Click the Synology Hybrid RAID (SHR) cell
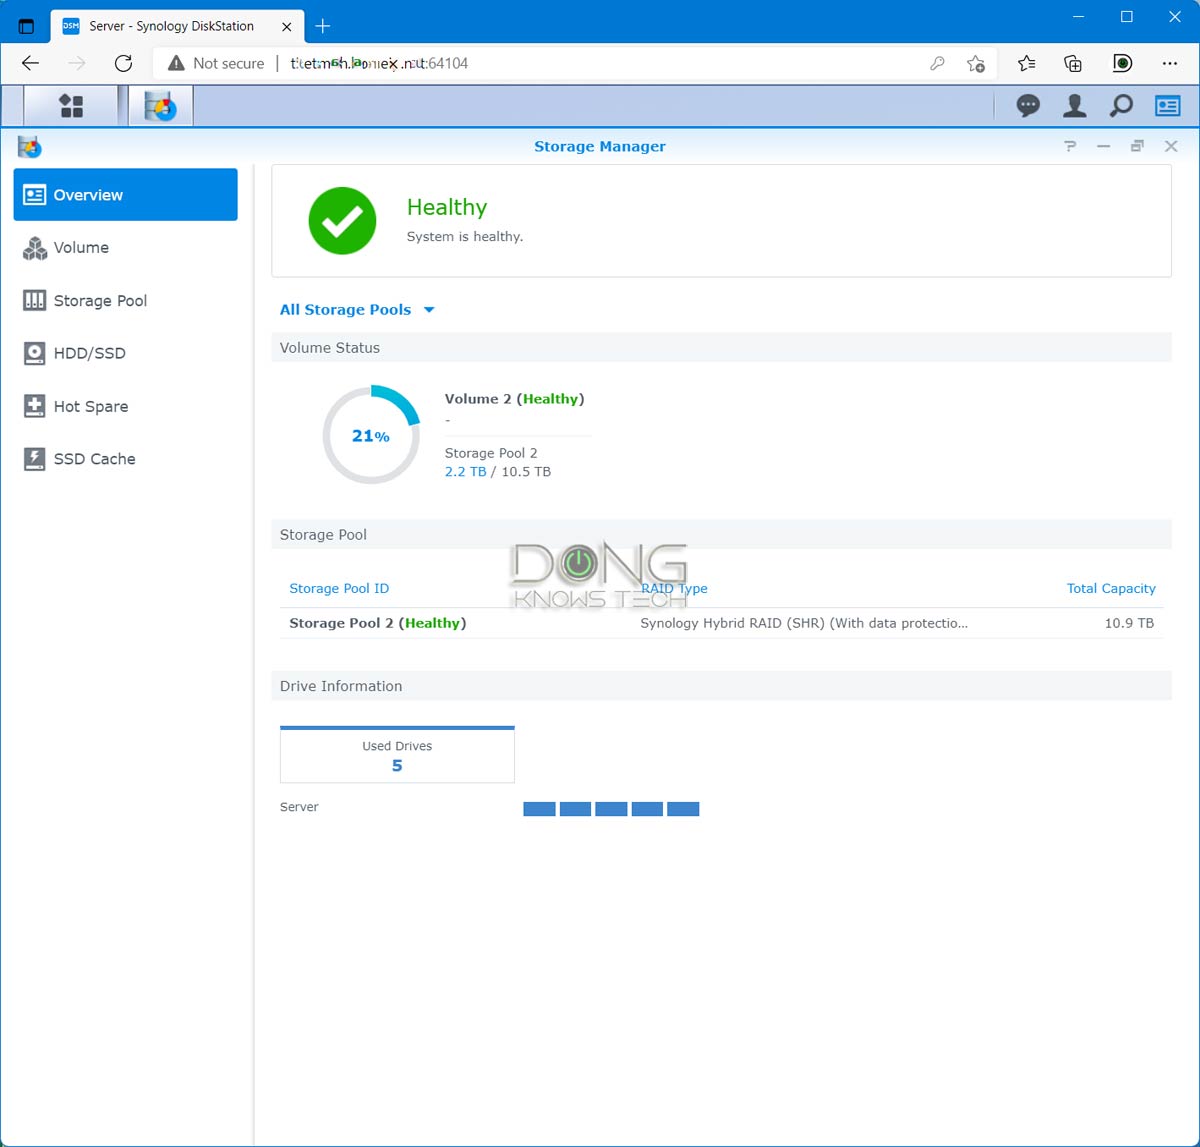This screenshot has height=1147, width=1200. tap(804, 623)
